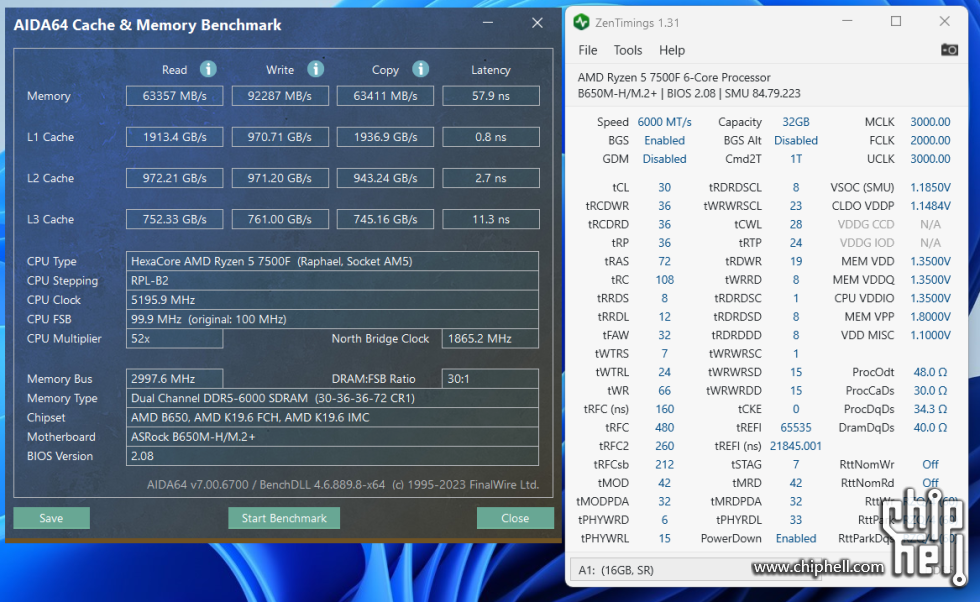Click the Speed 6000 MT/s value in ZenTimings
The image size is (980, 602).
point(664,122)
